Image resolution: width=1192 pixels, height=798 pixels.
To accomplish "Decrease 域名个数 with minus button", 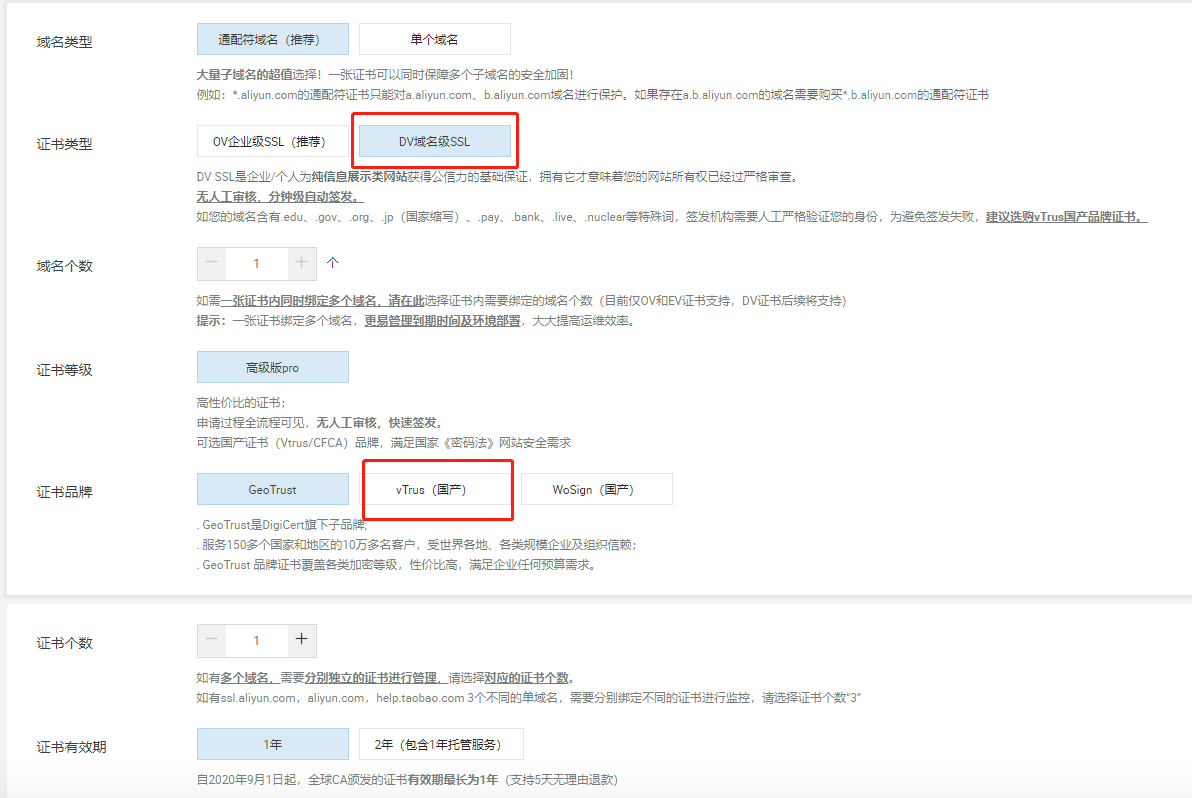I will click(x=211, y=263).
